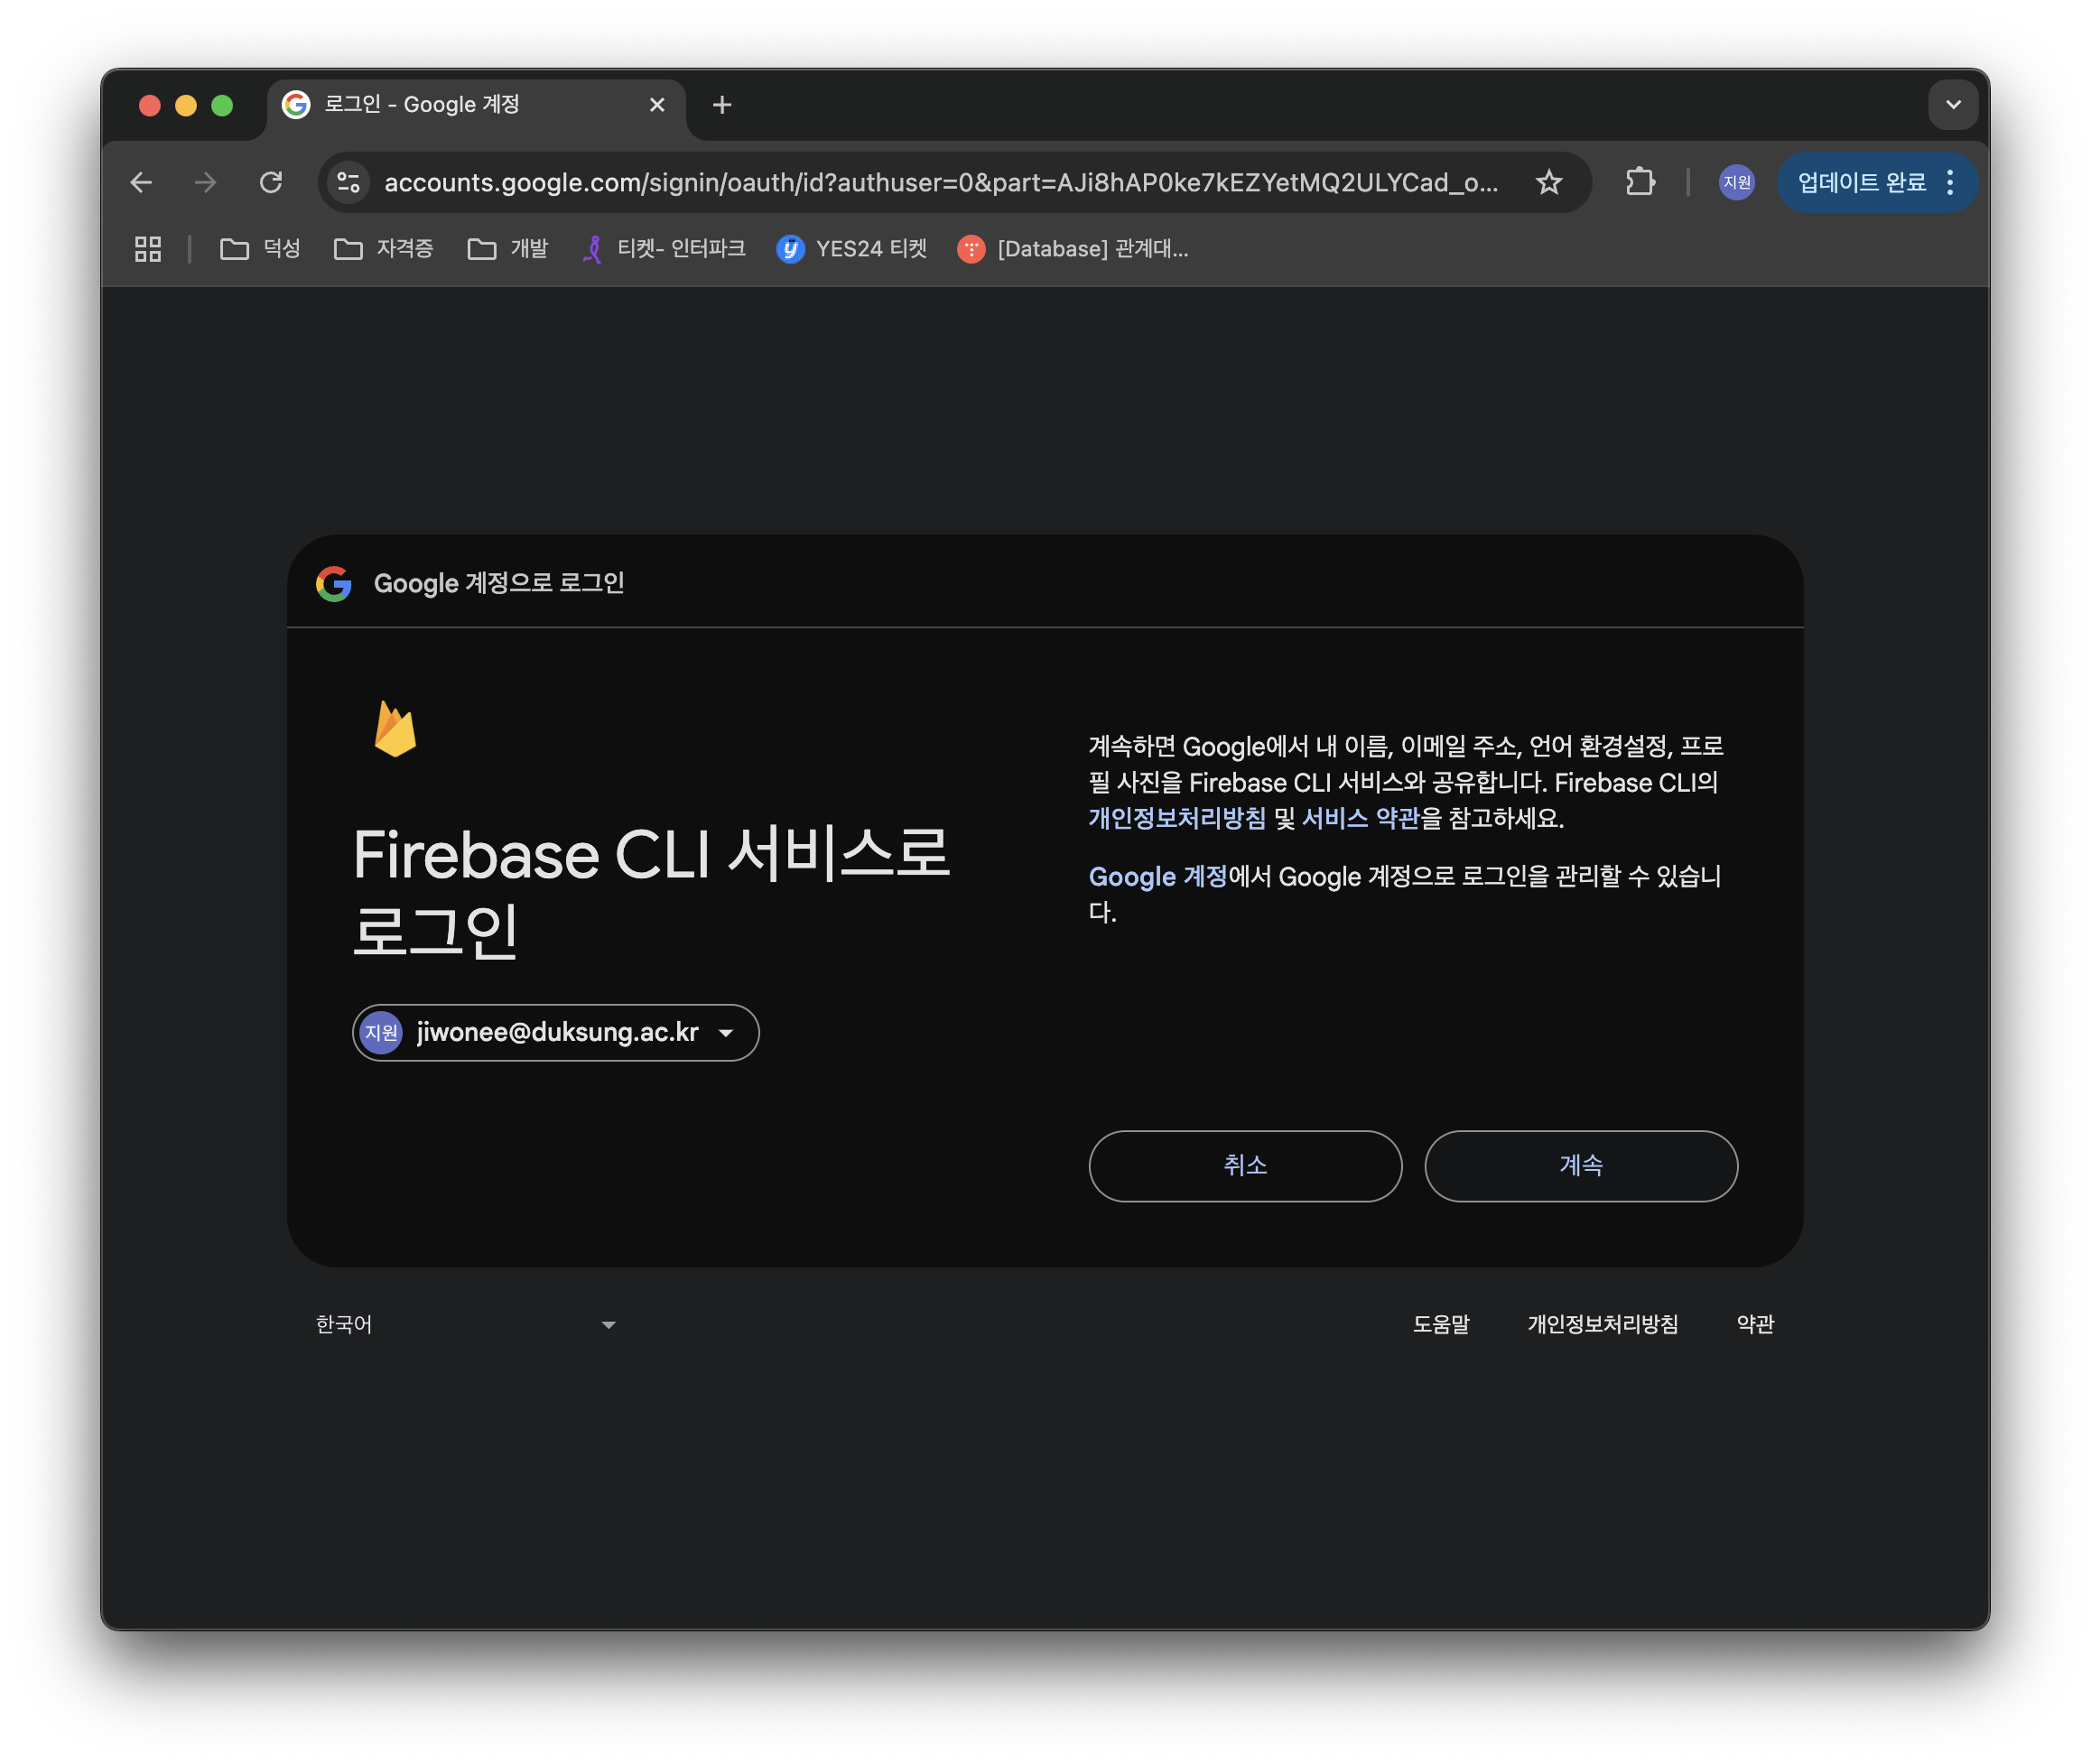
Task: Open the 서비스 약관 link
Action: (1360, 818)
